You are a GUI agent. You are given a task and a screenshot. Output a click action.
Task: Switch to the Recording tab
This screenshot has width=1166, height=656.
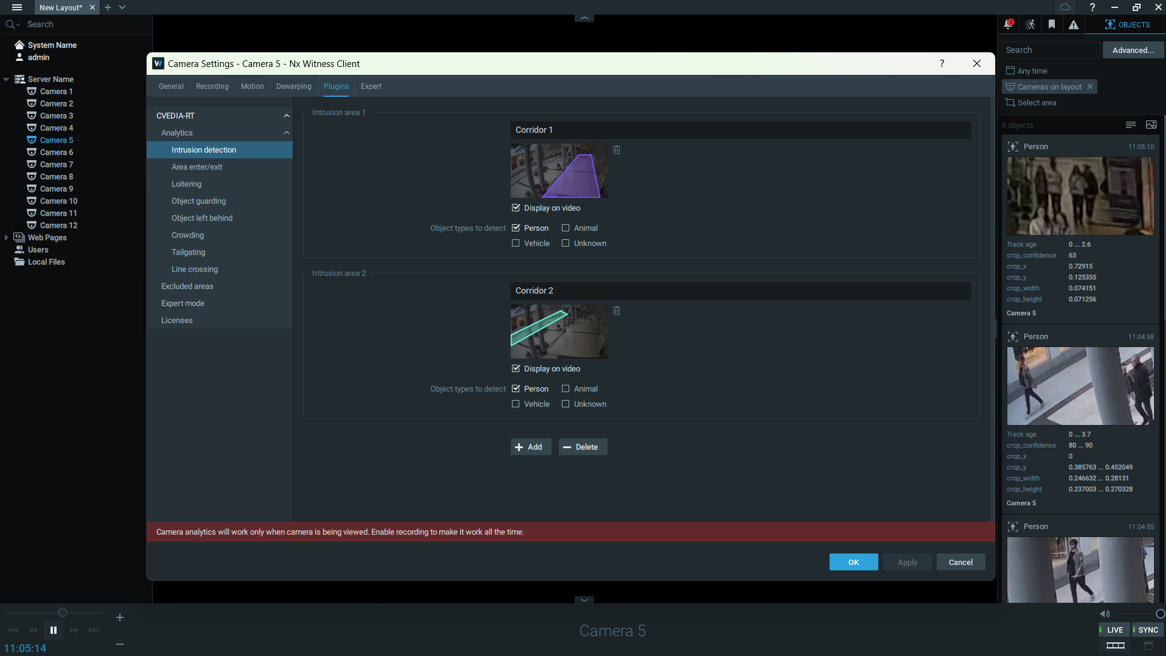(212, 86)
